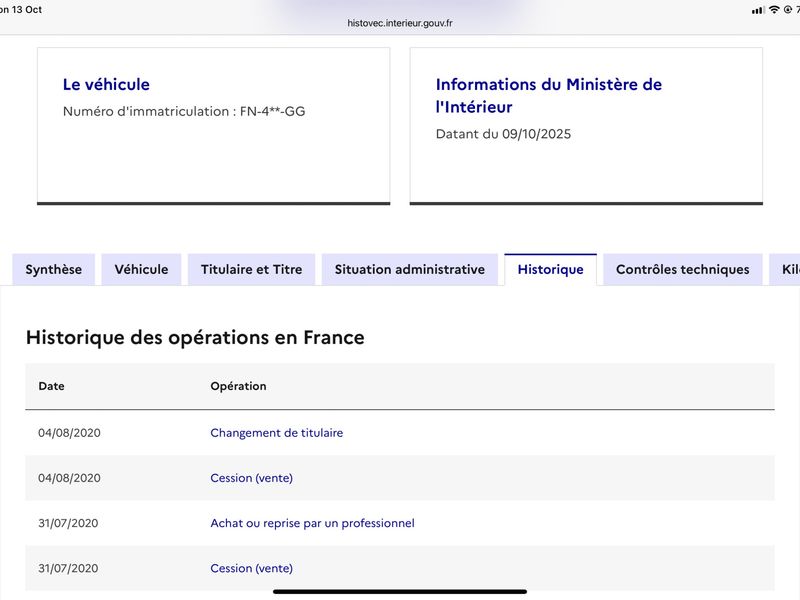Open the Titulaire et Titre tab
The image size is (800, 600).
point(252,269)
